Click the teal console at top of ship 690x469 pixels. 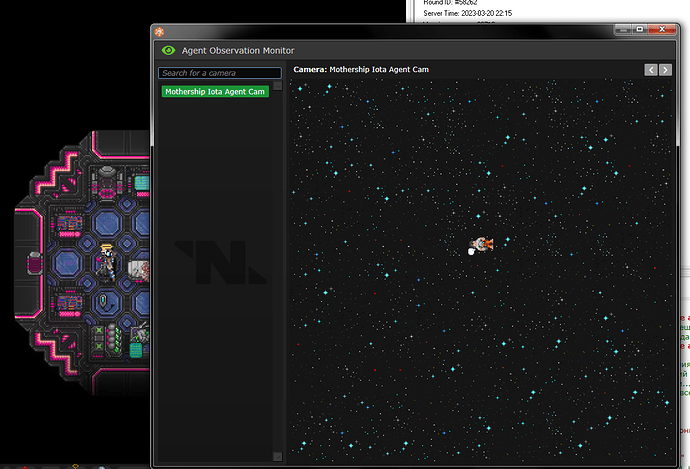[142, 183]
